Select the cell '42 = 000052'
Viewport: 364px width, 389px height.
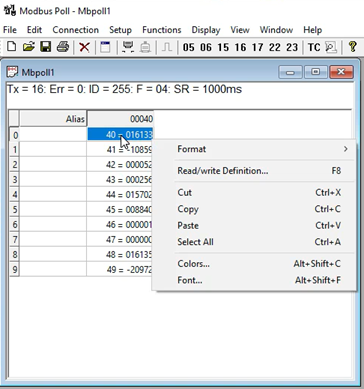[x=120, y=165]
